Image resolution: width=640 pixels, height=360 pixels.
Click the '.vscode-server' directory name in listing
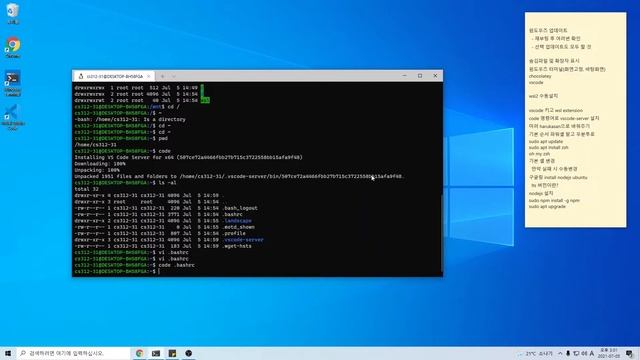click(x=243, y=240)
